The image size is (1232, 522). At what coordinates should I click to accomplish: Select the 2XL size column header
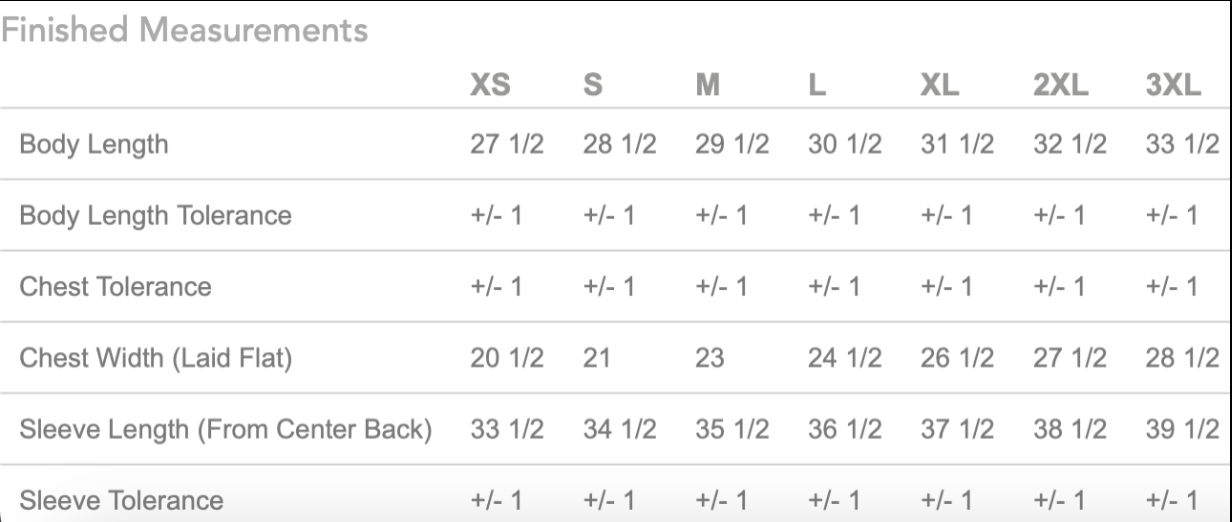click(x=1061, y=86)
